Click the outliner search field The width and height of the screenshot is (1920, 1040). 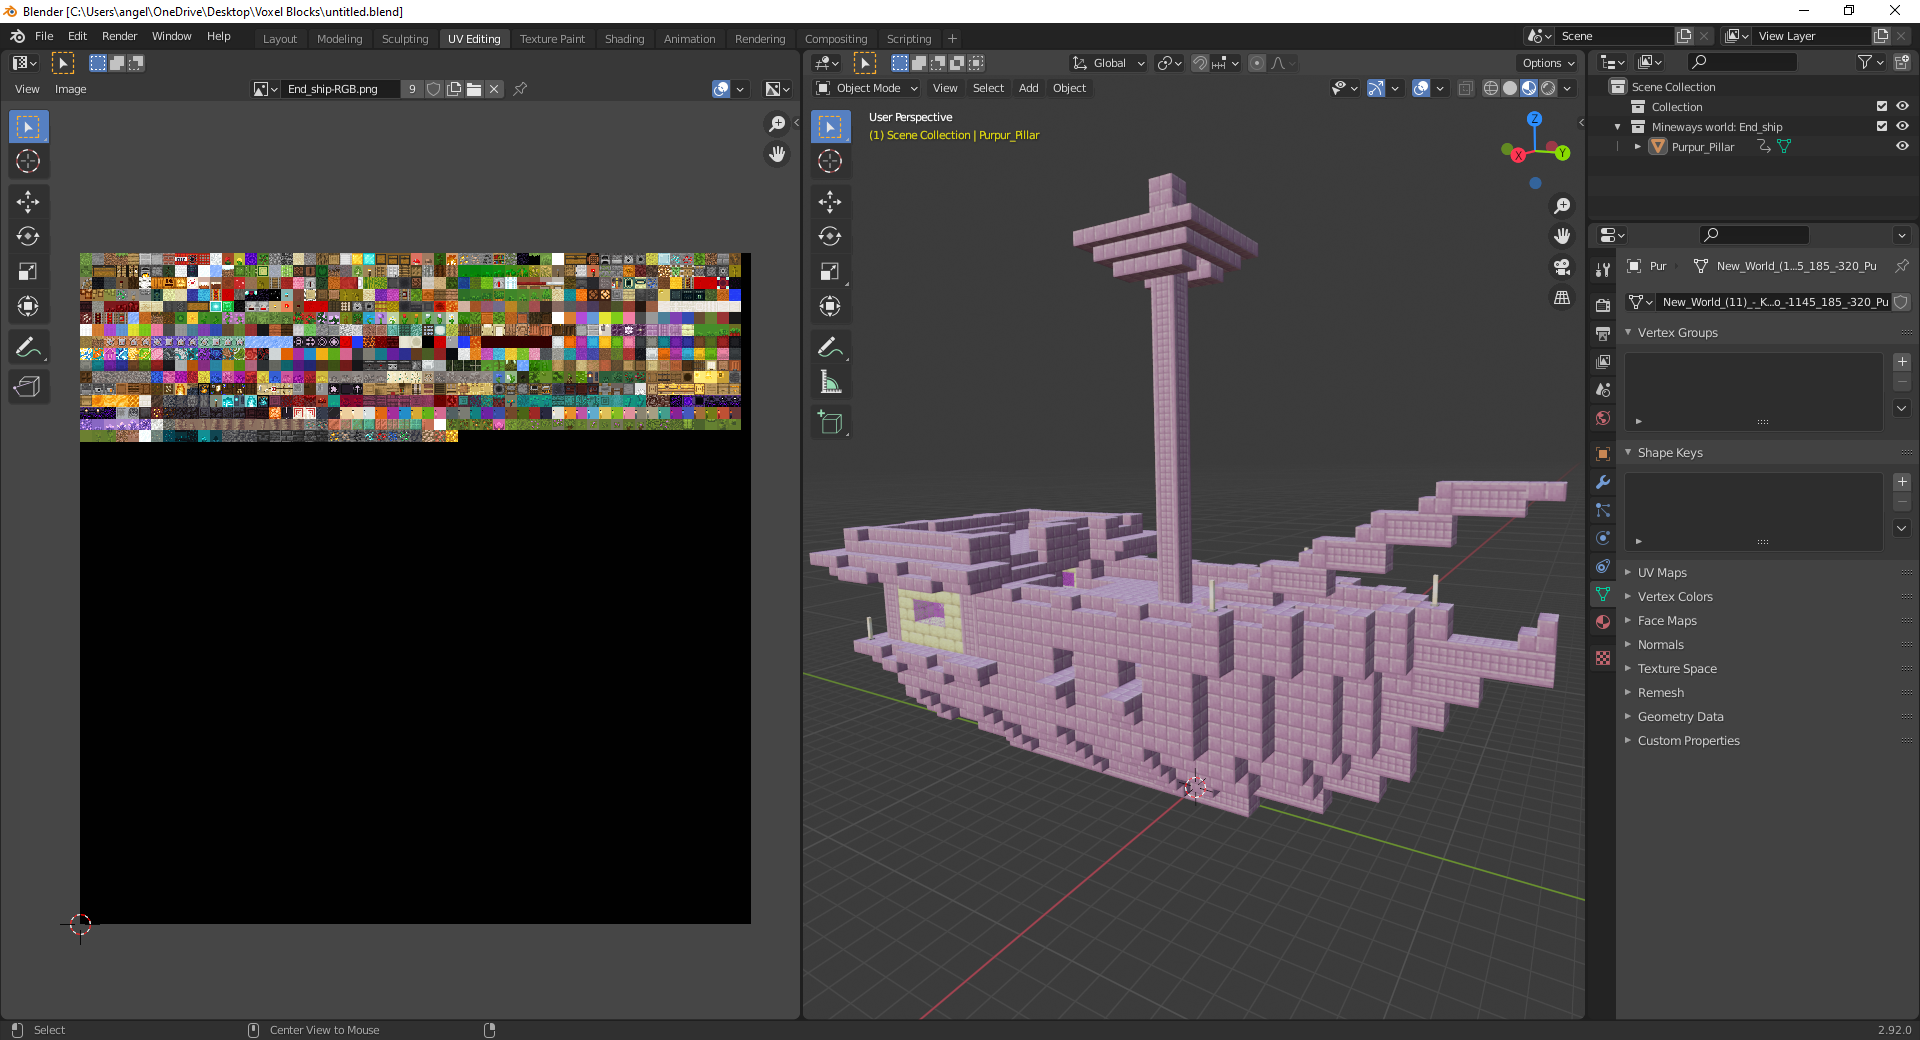pyautogui.click(x=1741, y=62)
